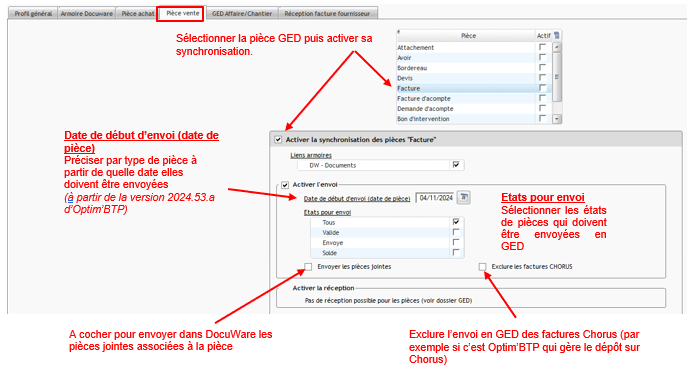
Task: Click the date de début d'envoi field
Action: click(436, 198)
